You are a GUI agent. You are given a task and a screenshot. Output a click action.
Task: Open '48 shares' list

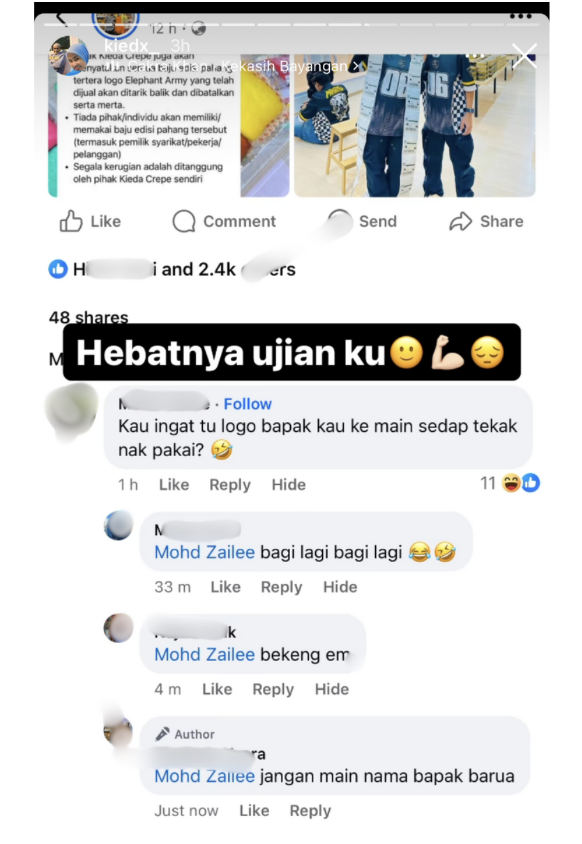(x=89, y=317)
